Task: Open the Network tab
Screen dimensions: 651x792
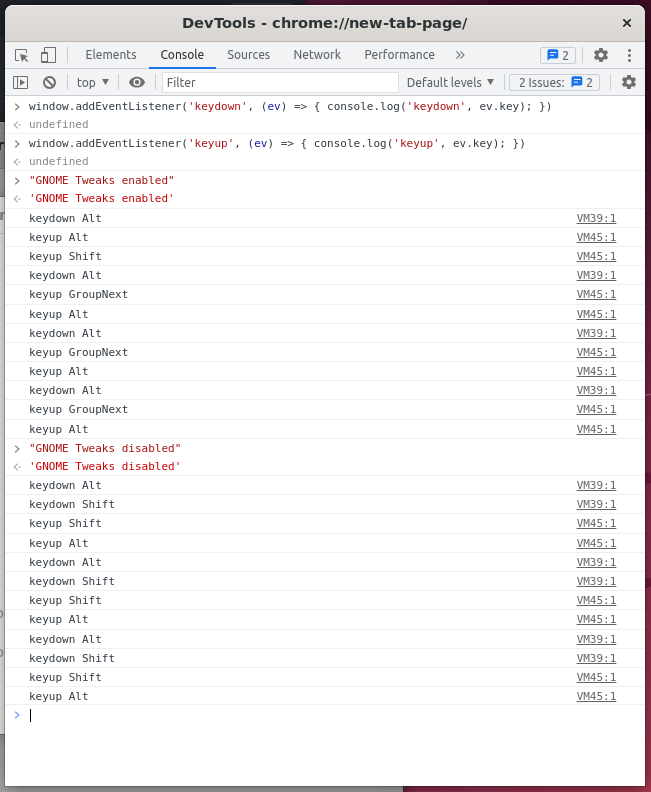Action: point(317,55)
